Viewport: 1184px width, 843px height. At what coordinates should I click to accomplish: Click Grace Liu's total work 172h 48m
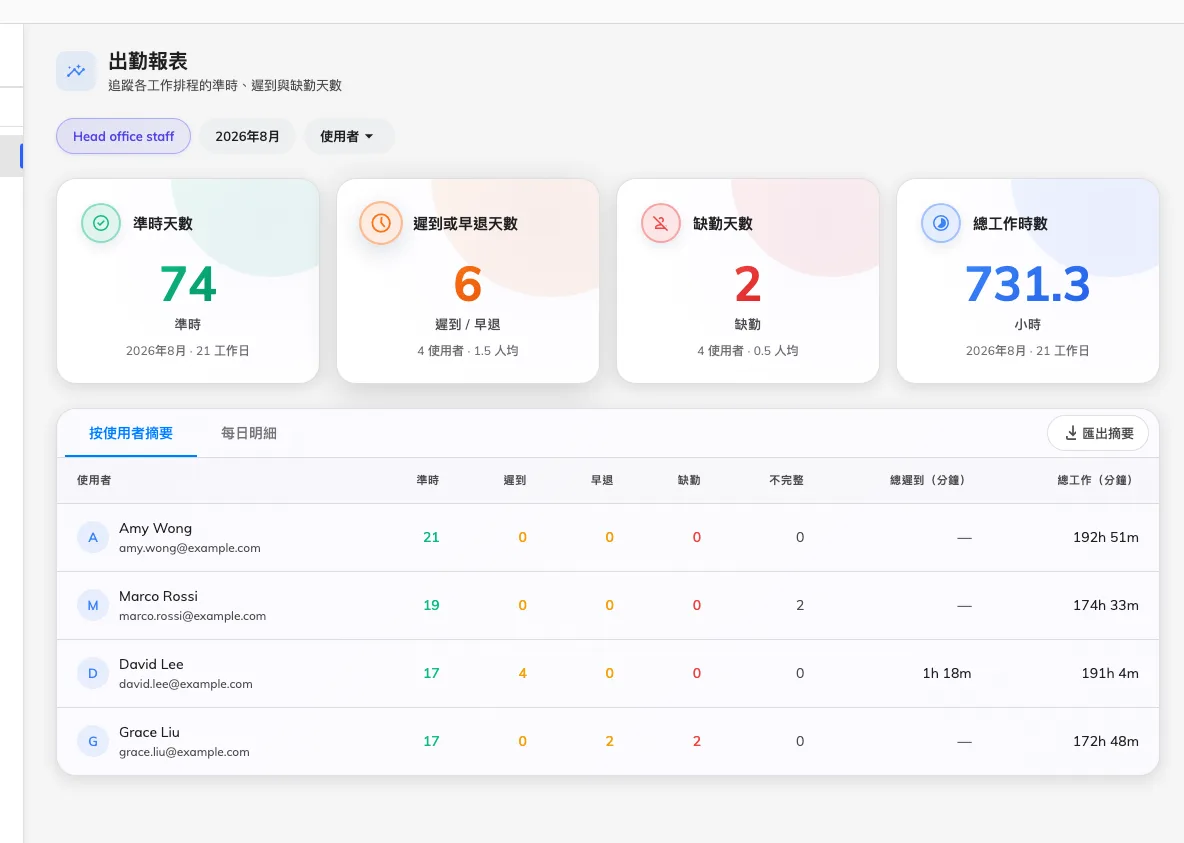[1106, 742]
